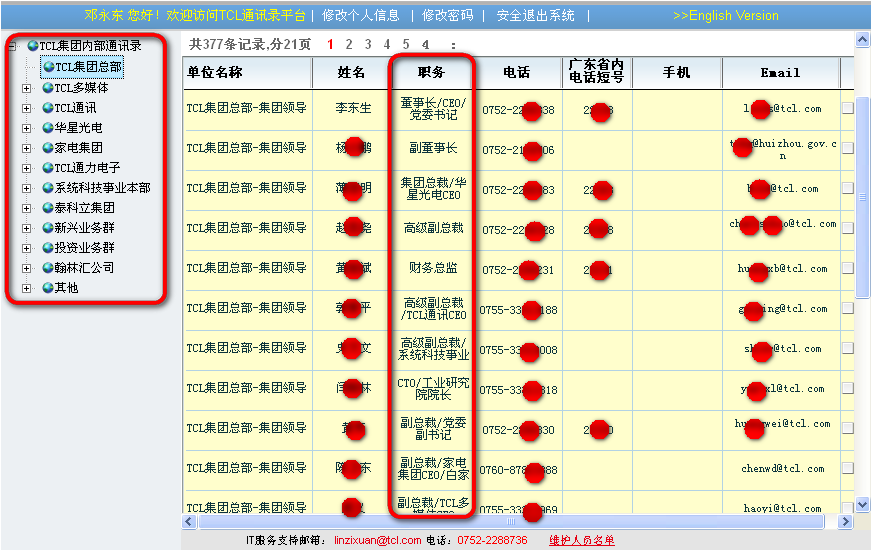The width and height of the screenshot is (873, 550).
Task: Click globe icon beside 家电集团
Action: [48, 148]
